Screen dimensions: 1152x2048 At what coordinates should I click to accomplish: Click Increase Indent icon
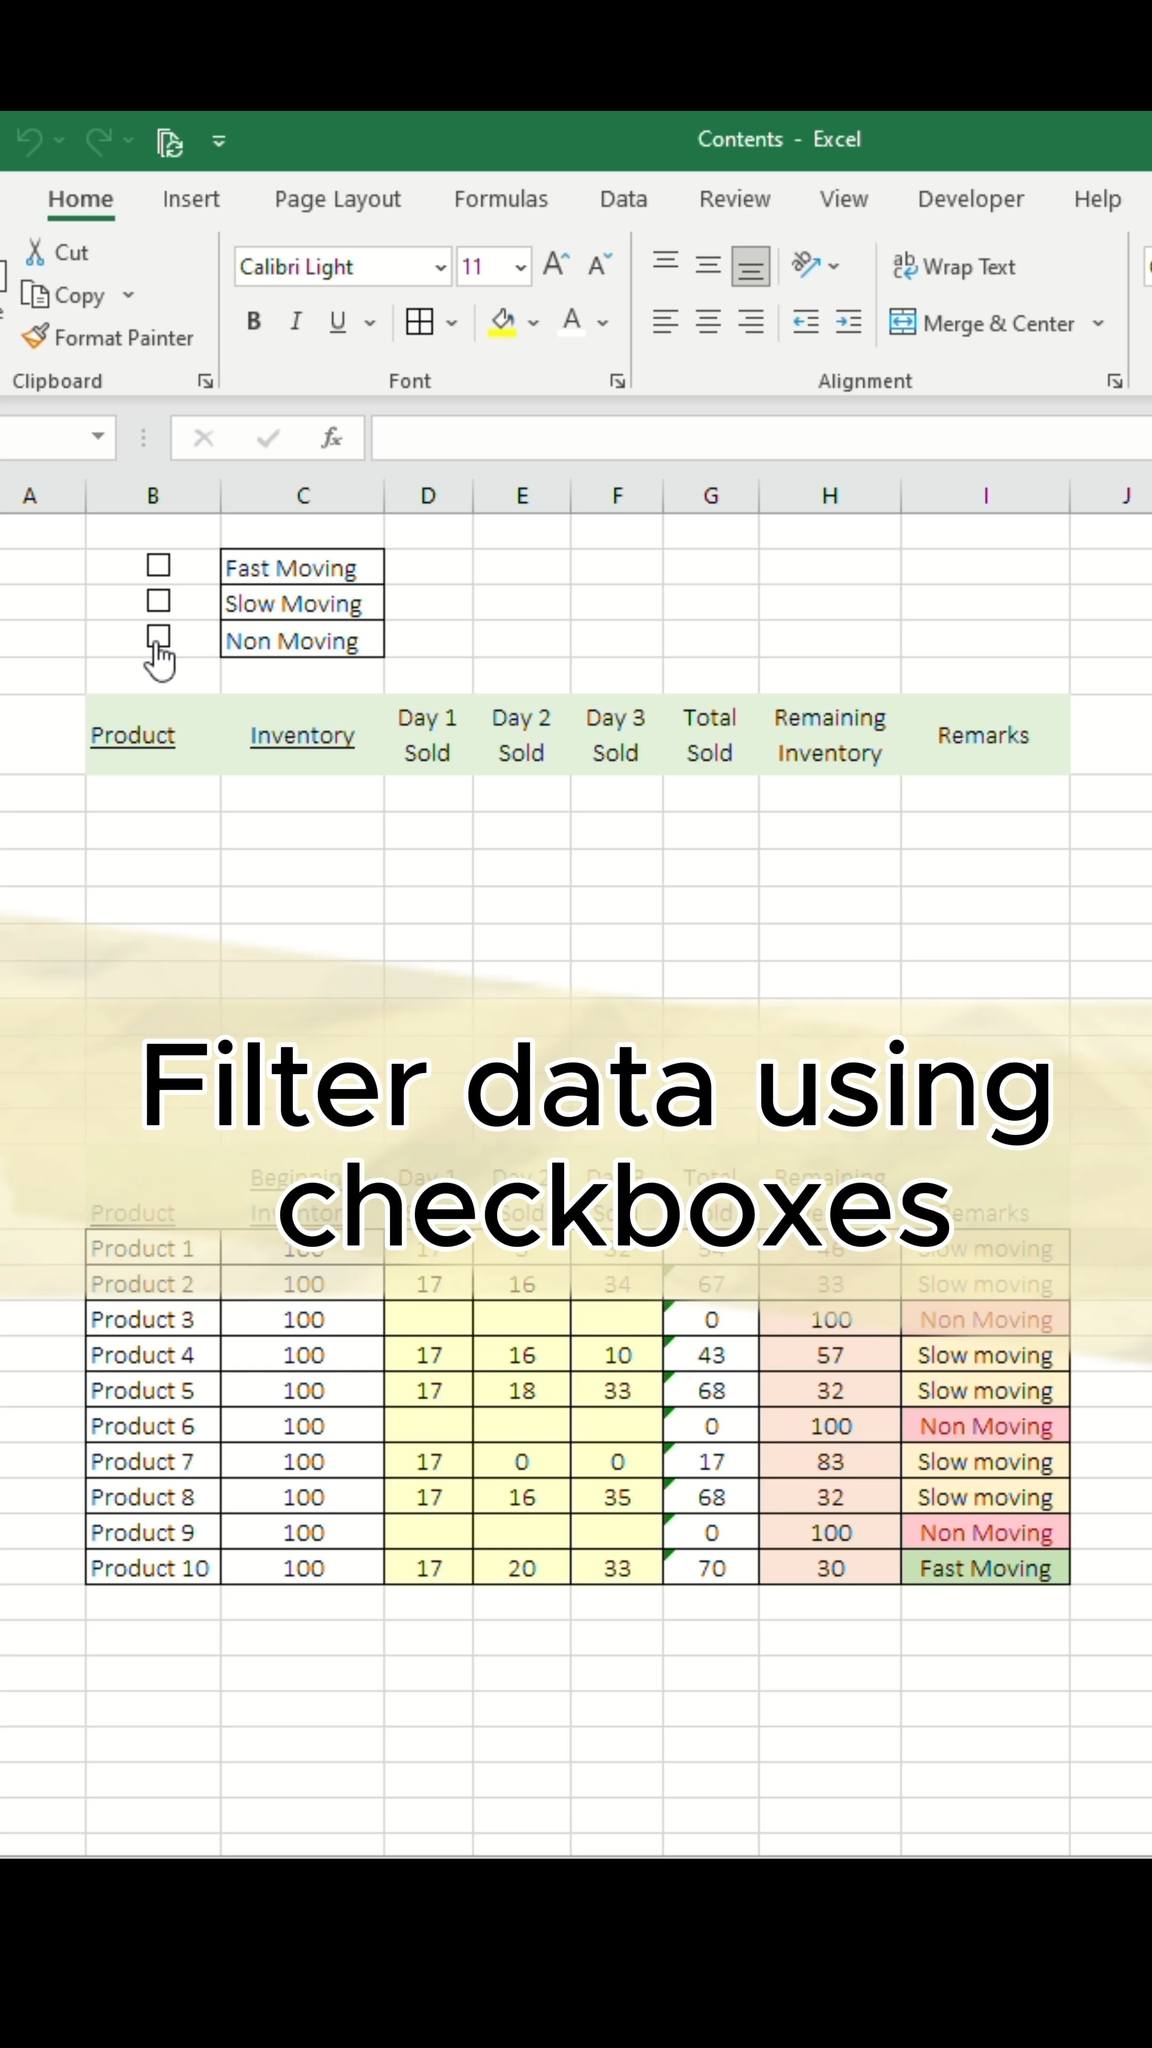tap(849, 322)
